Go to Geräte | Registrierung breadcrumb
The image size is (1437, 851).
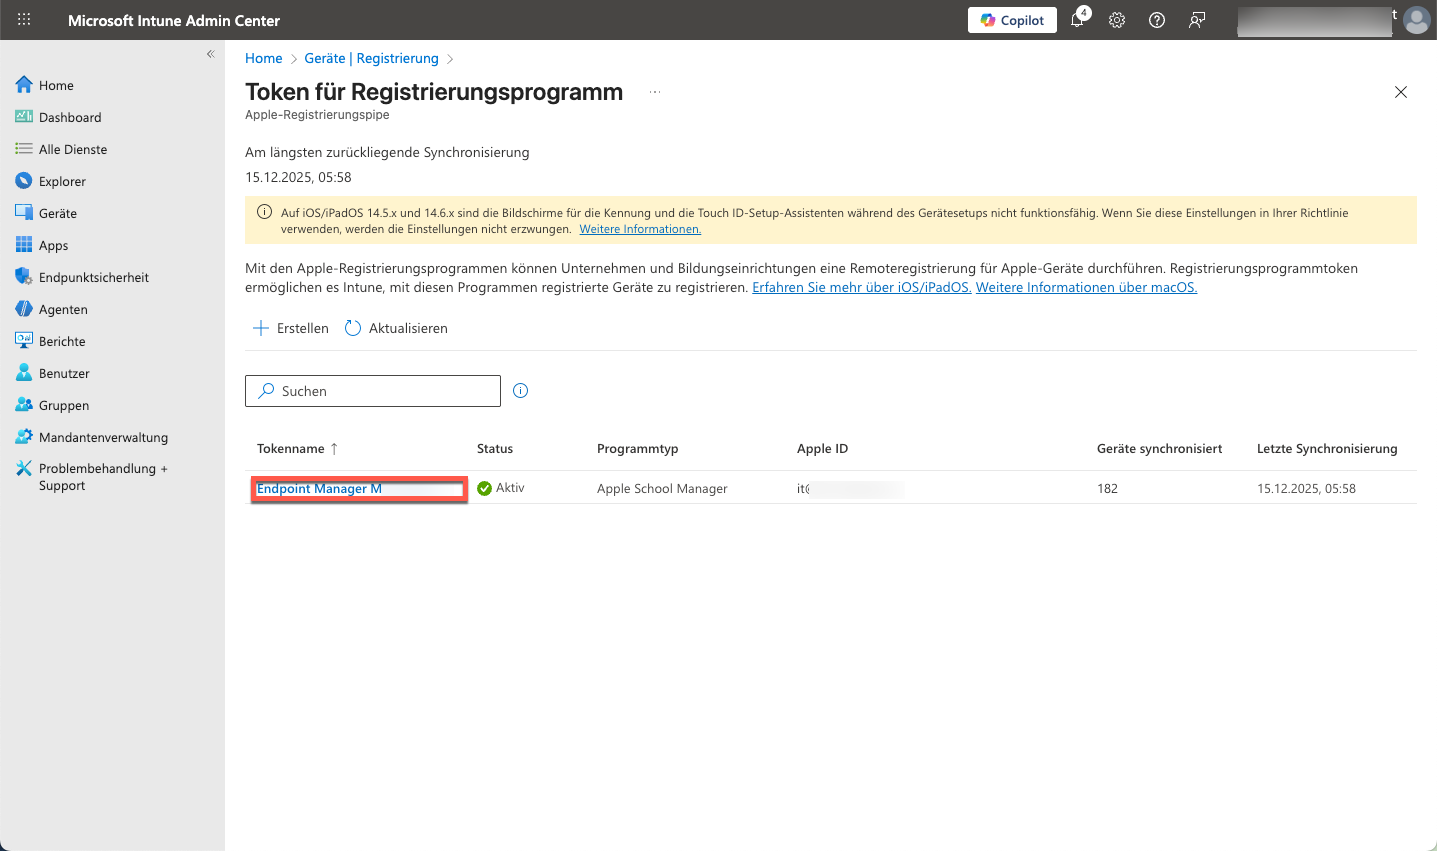point(371,58)
